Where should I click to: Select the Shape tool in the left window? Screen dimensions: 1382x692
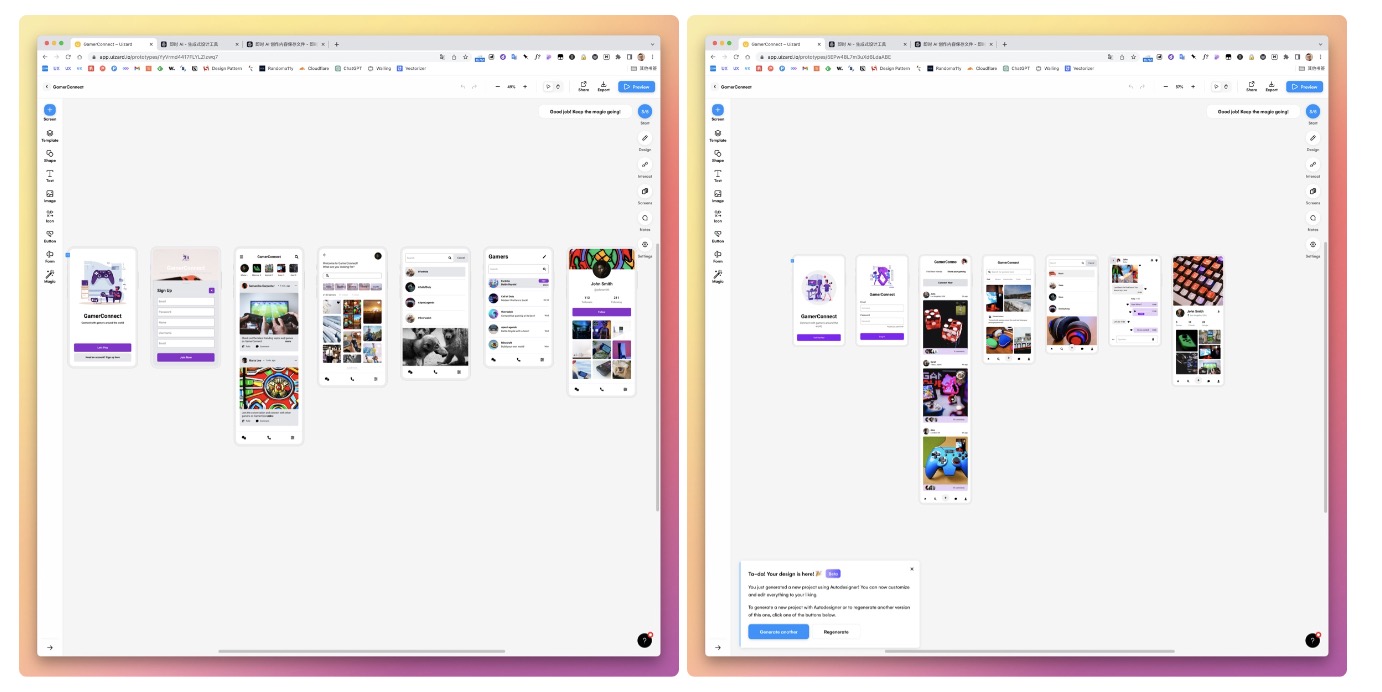pos(49,154)
